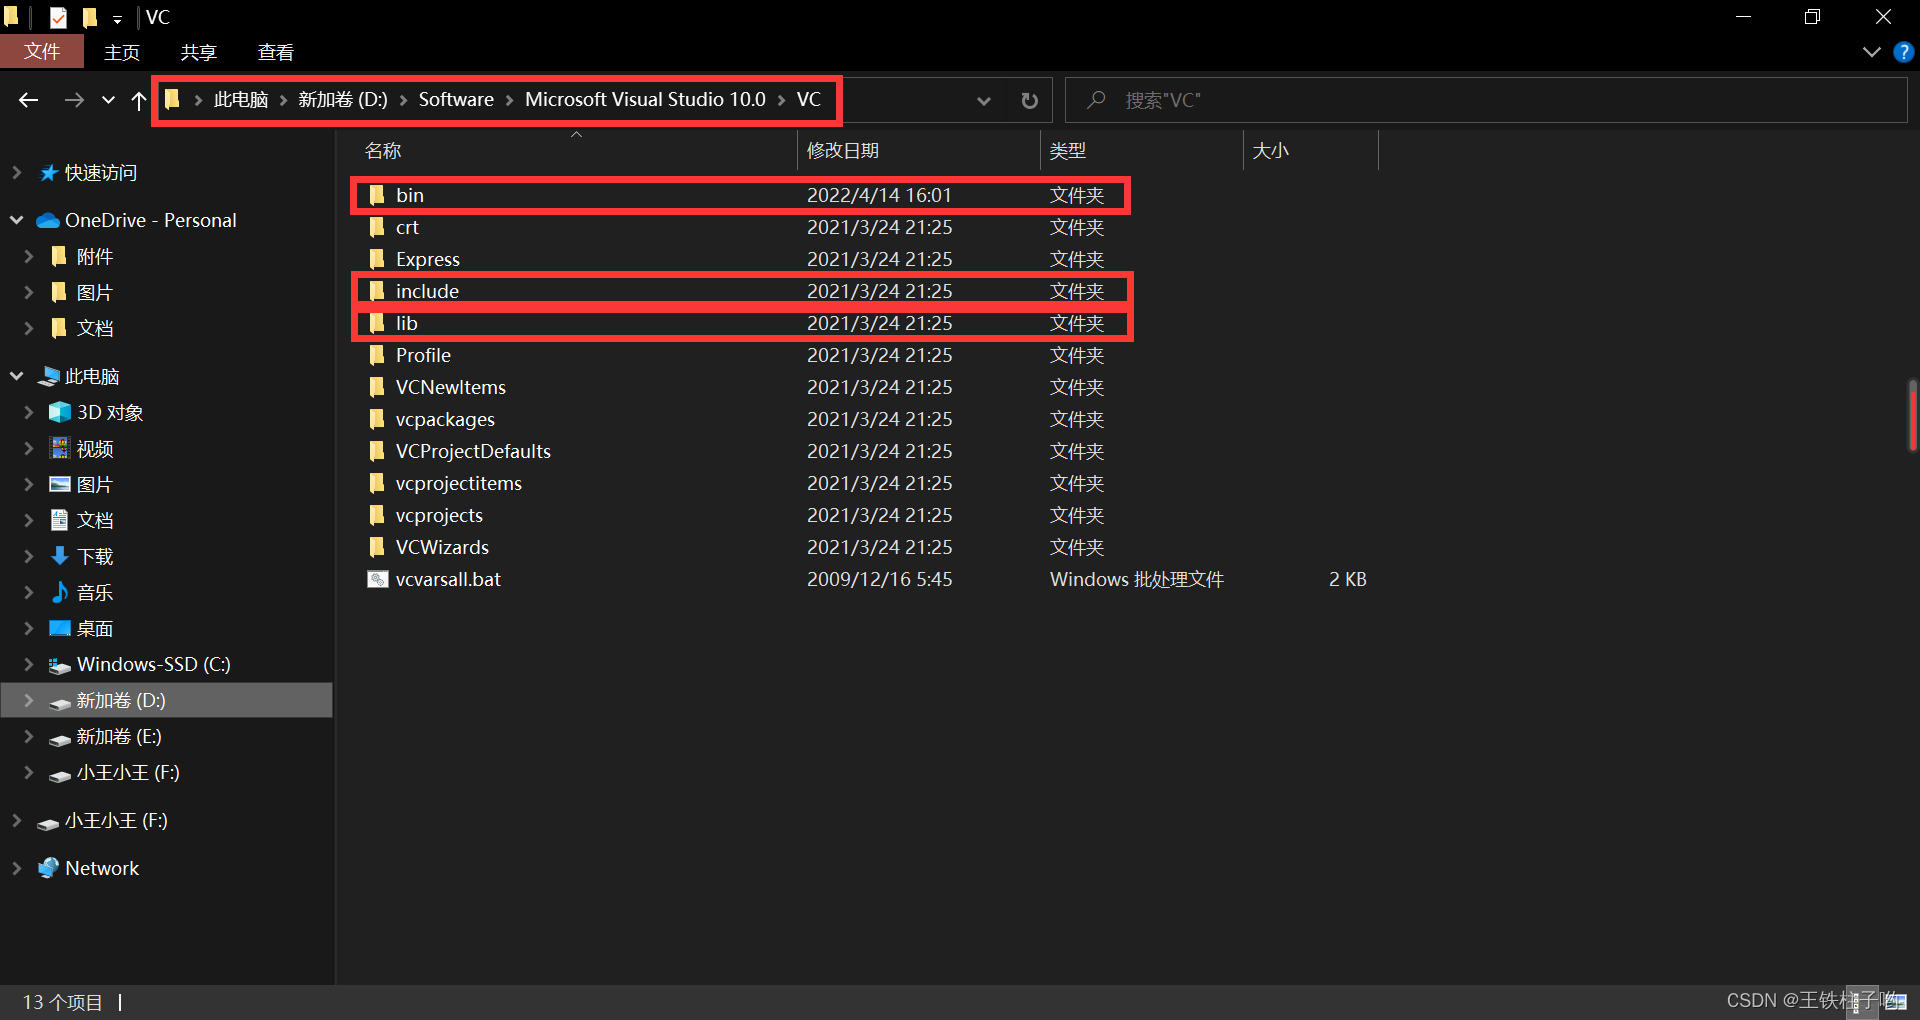Viewport: 1920px width, 1020px height.
Task: Click the search magnifier icon
Action: click(1097, 100)
